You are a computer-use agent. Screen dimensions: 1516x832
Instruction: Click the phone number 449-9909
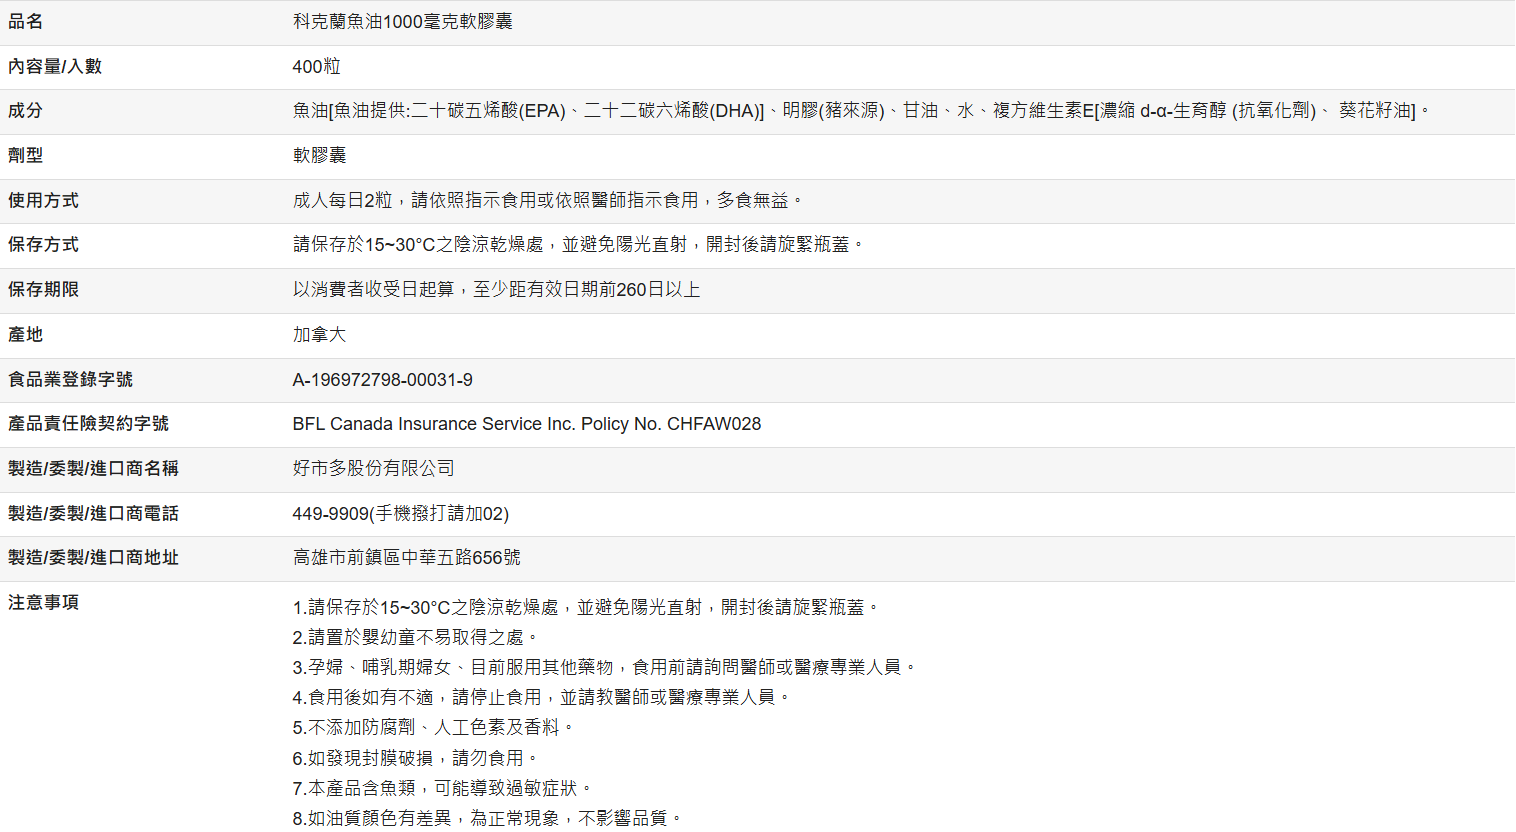[x=400, y=514]
